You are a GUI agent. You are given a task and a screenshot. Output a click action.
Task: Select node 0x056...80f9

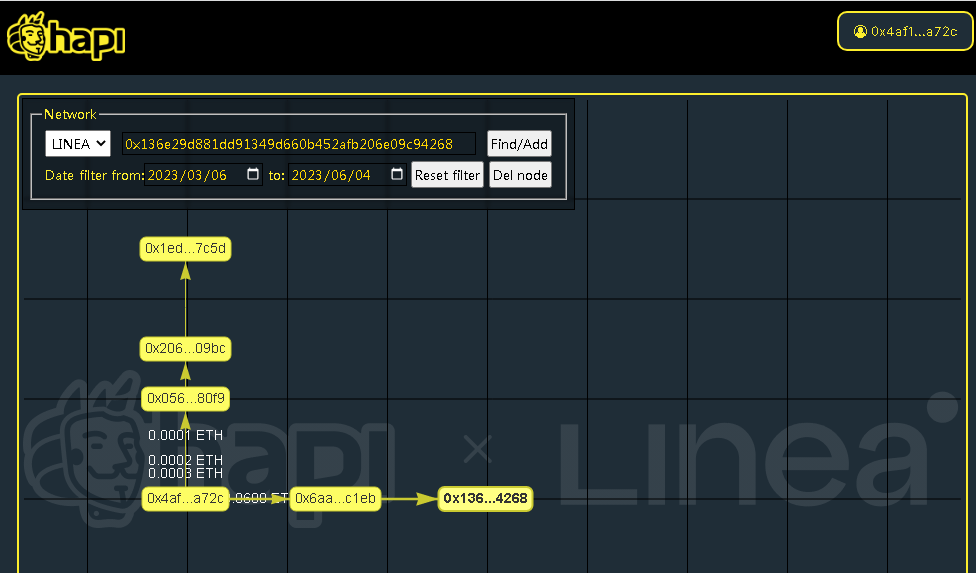point(185,399)
